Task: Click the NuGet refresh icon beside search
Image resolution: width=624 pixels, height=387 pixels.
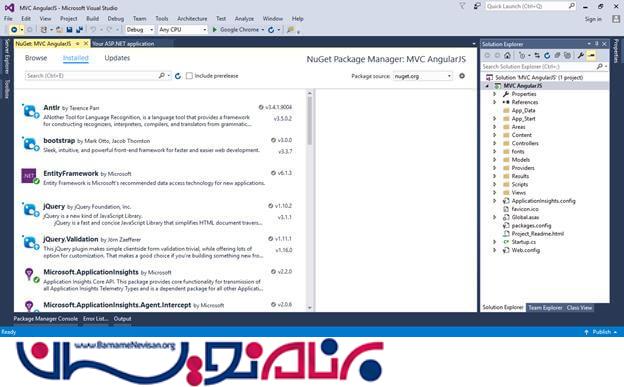Action: [x=178, y=76]
